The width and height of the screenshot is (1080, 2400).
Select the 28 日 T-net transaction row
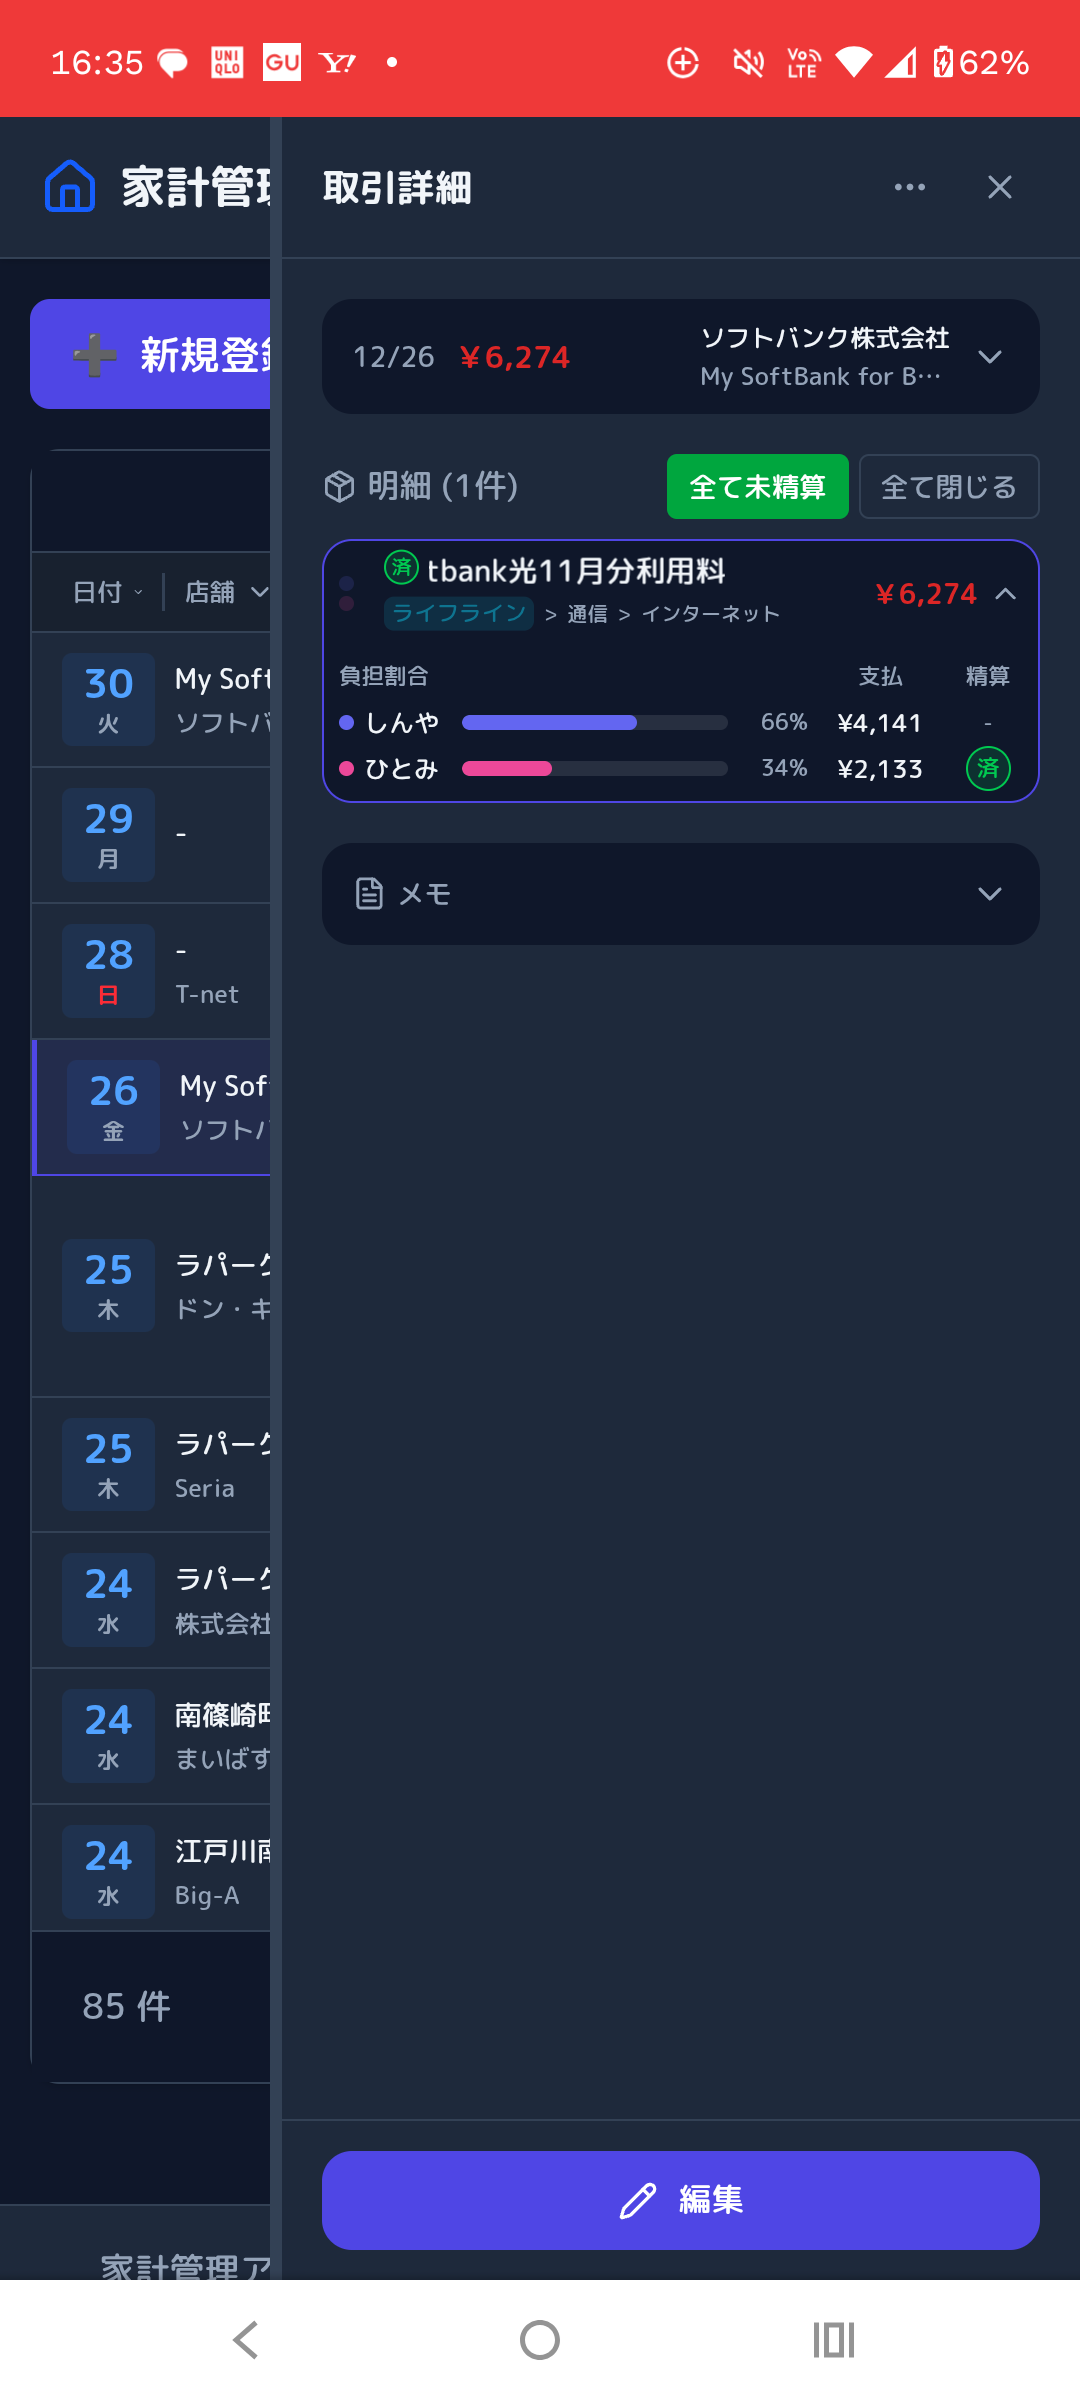pyautogui.click(x=152, y=971)
